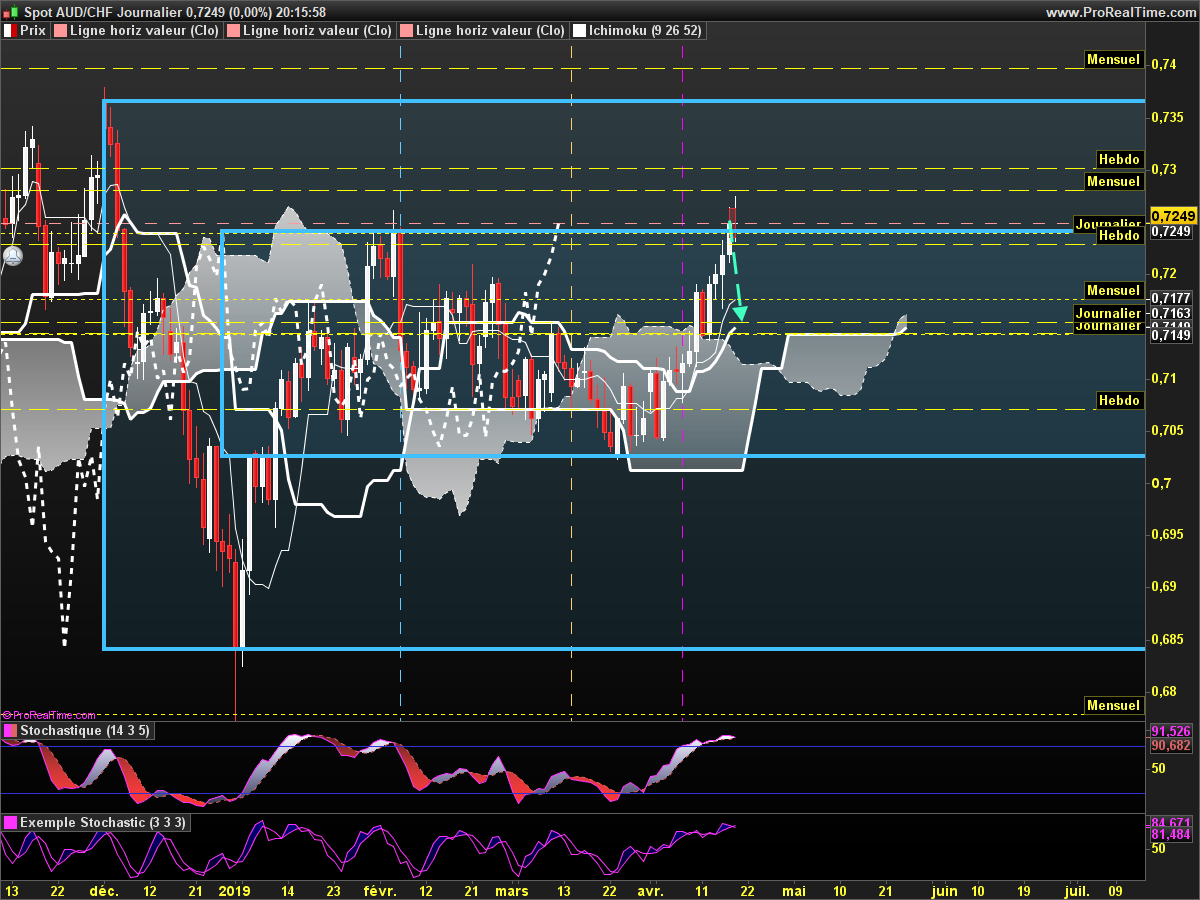Click the 0,7163 price tag
Screen dimensions: 1200x900
(1172, 313)
